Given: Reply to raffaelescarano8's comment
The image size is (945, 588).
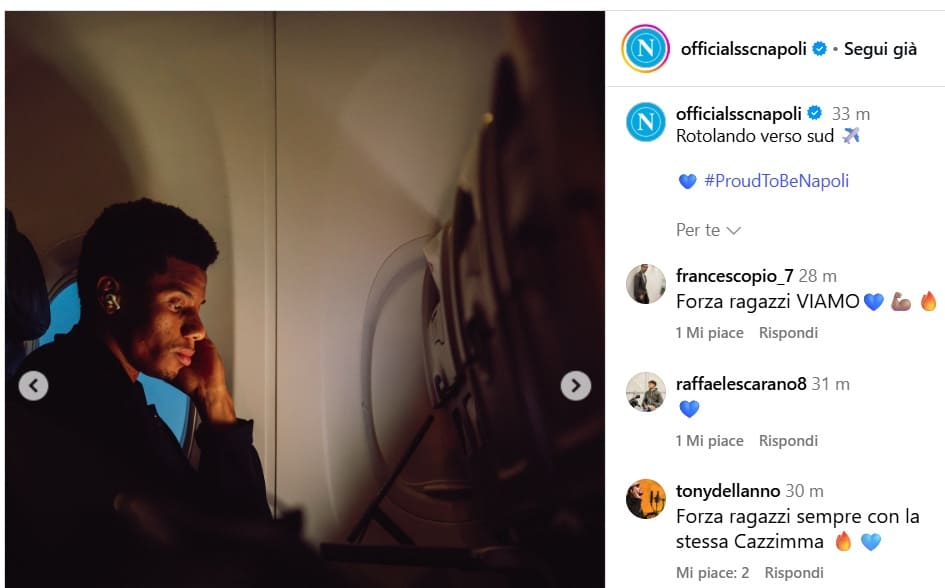Looking at the screenshot, I should click(788, 440).
